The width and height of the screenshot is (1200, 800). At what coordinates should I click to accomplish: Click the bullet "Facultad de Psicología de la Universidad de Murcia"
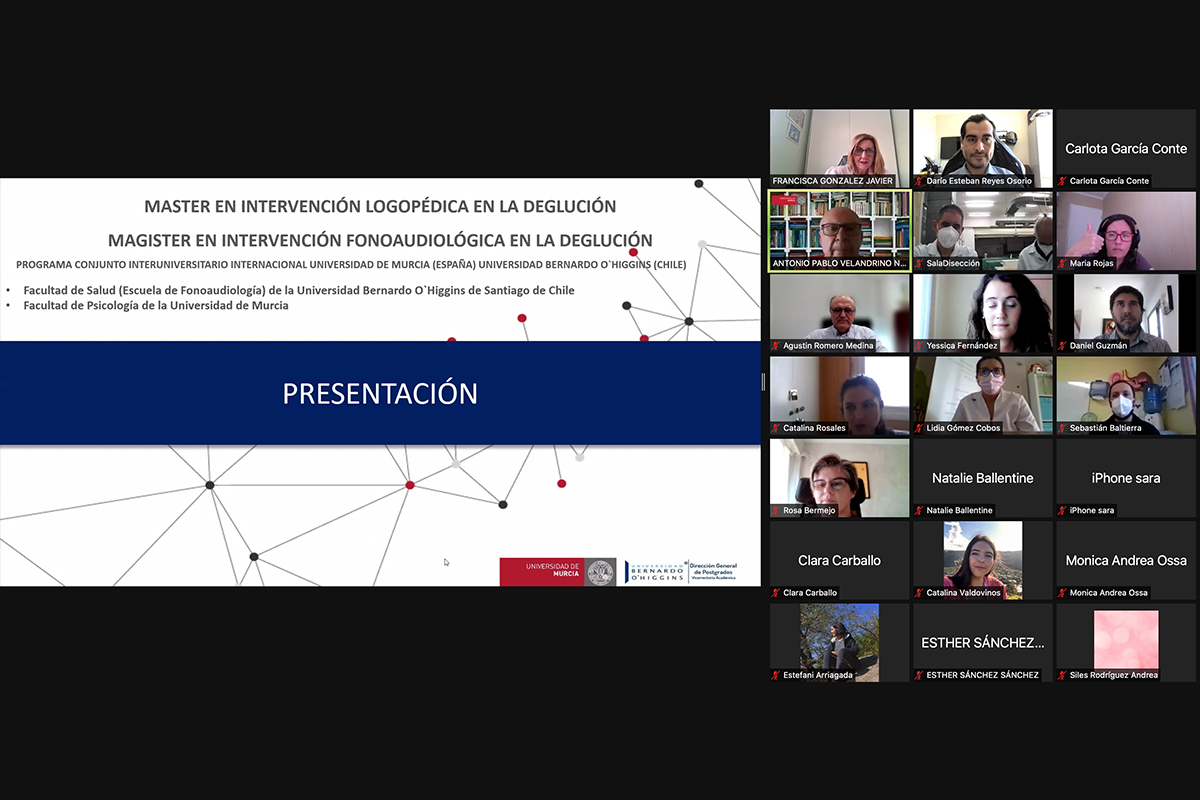[x=156, y=306]
